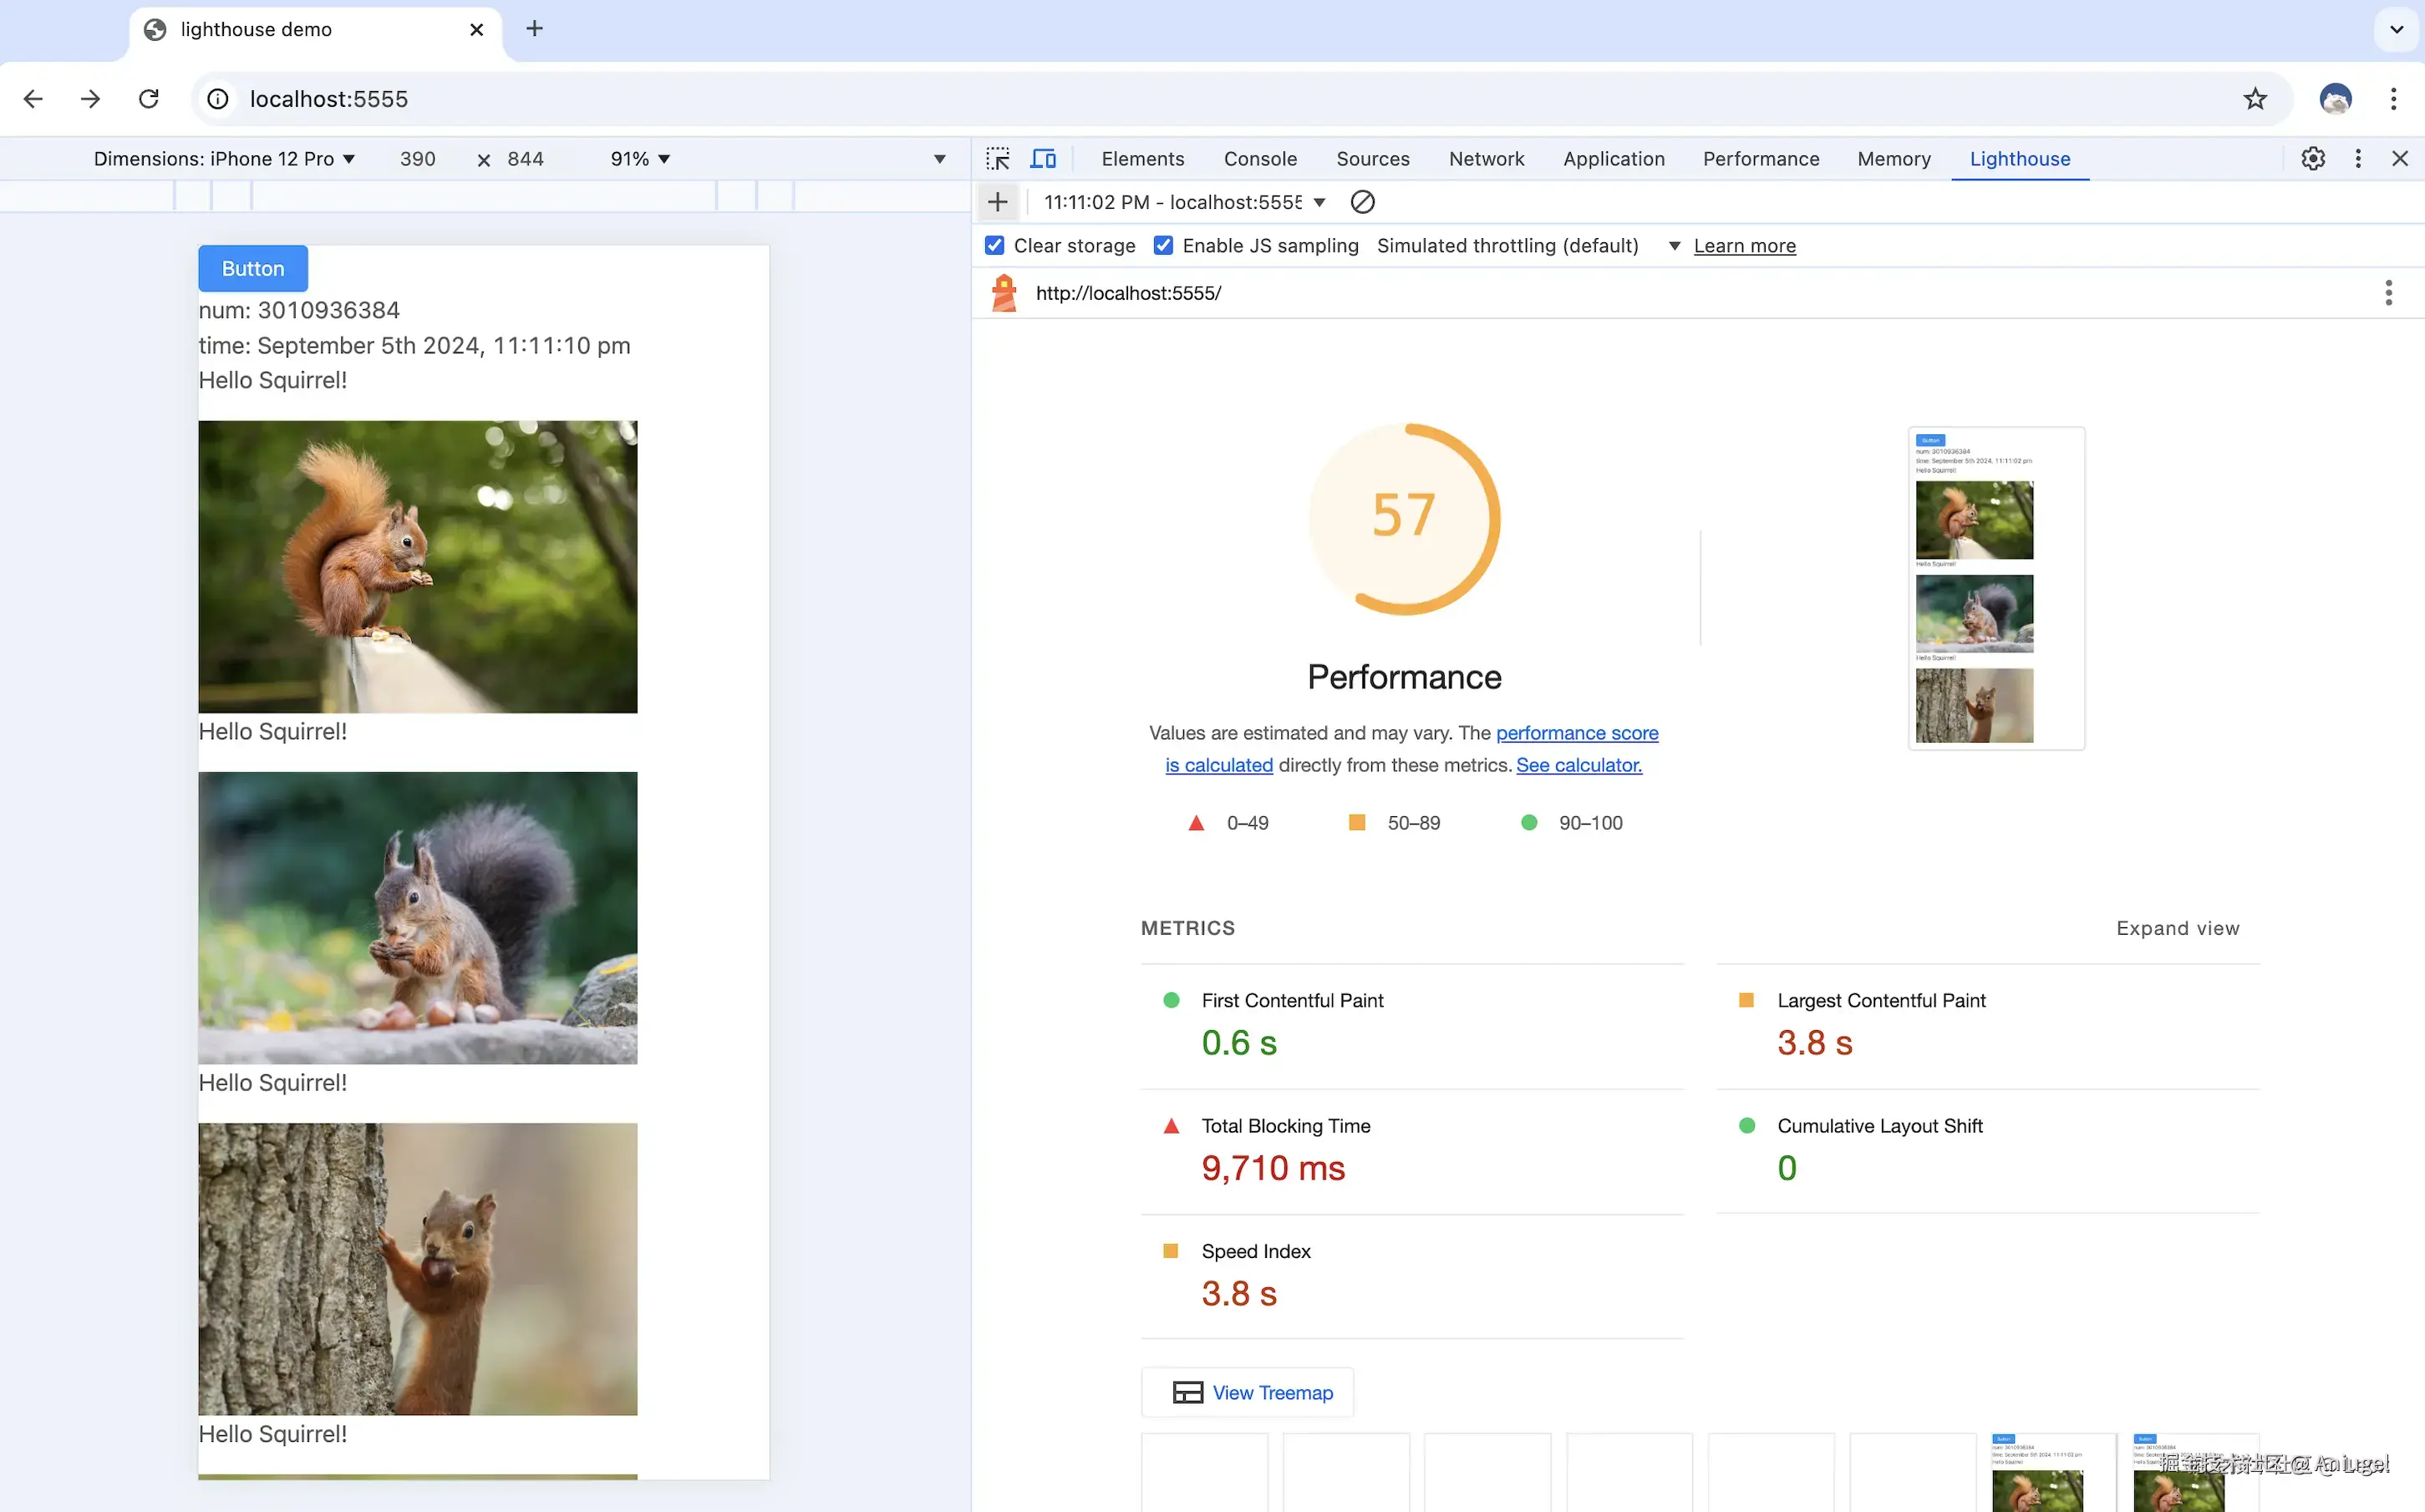
Task: Toggle Expand view for metrics
Action: pyautogui.click(x=2177, y=928)
